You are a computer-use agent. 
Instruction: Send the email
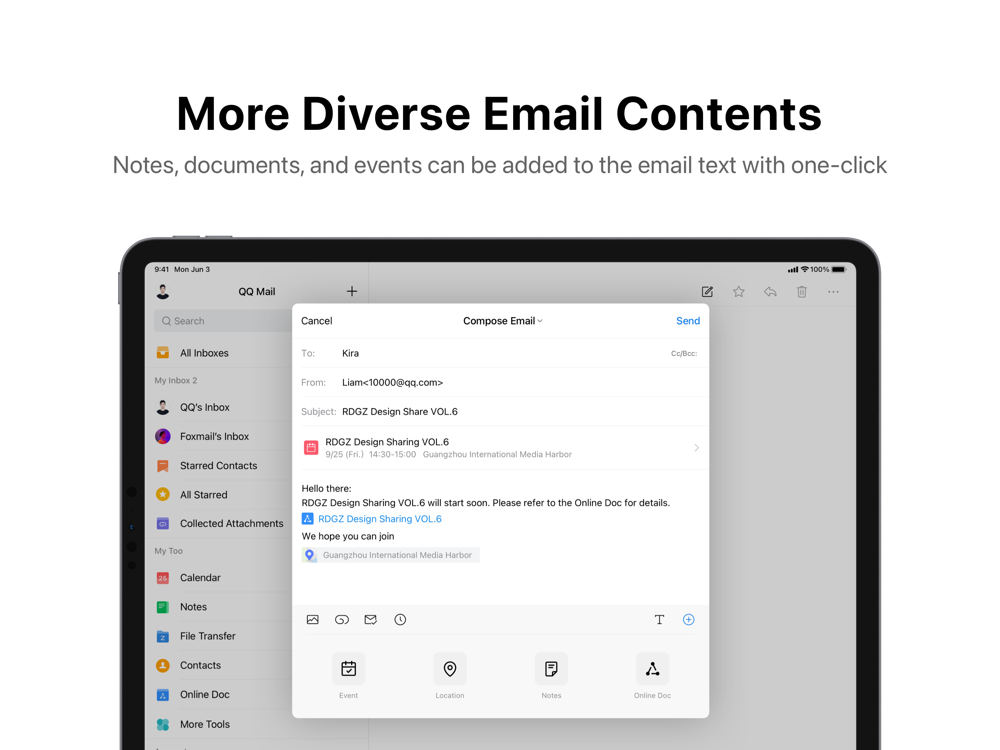click(x=688, y=321)
